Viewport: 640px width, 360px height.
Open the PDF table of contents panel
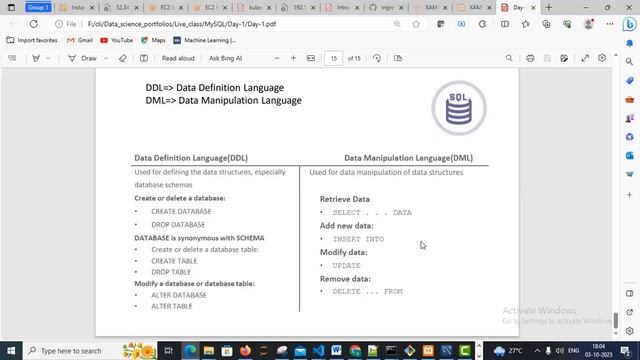tap(12, 58)
